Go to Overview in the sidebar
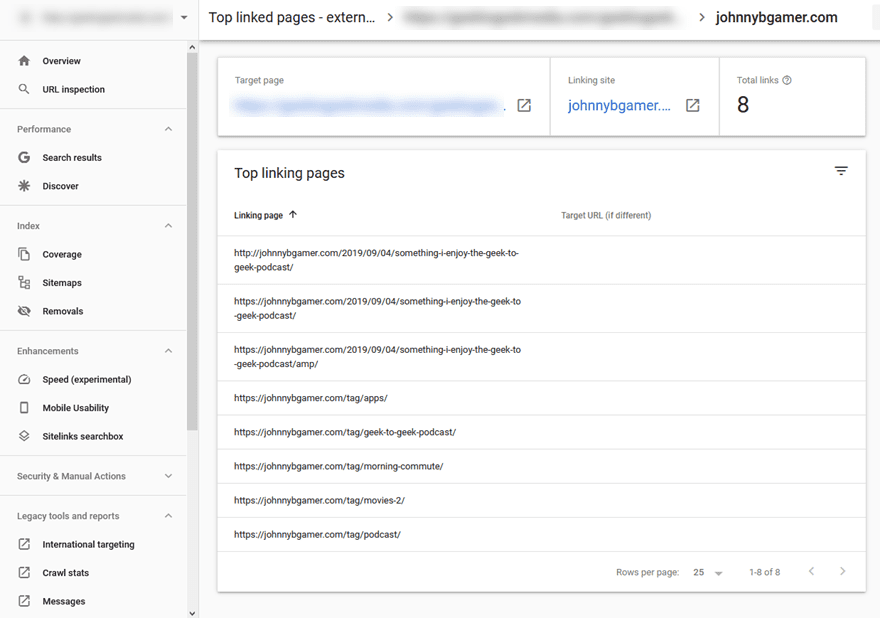 [61, 61]
